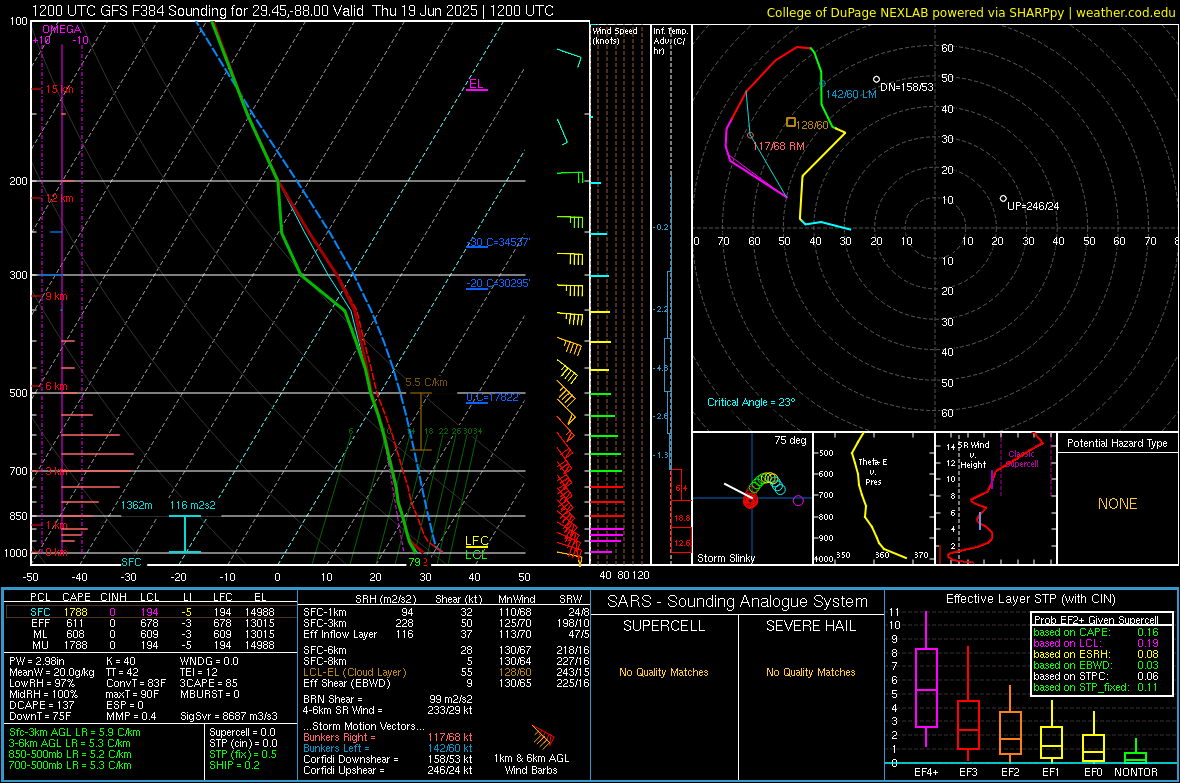Click the SEVERE HAIL column heading in SARS
The width and height of the screenshot is (1180, 783).
[810, 626]
